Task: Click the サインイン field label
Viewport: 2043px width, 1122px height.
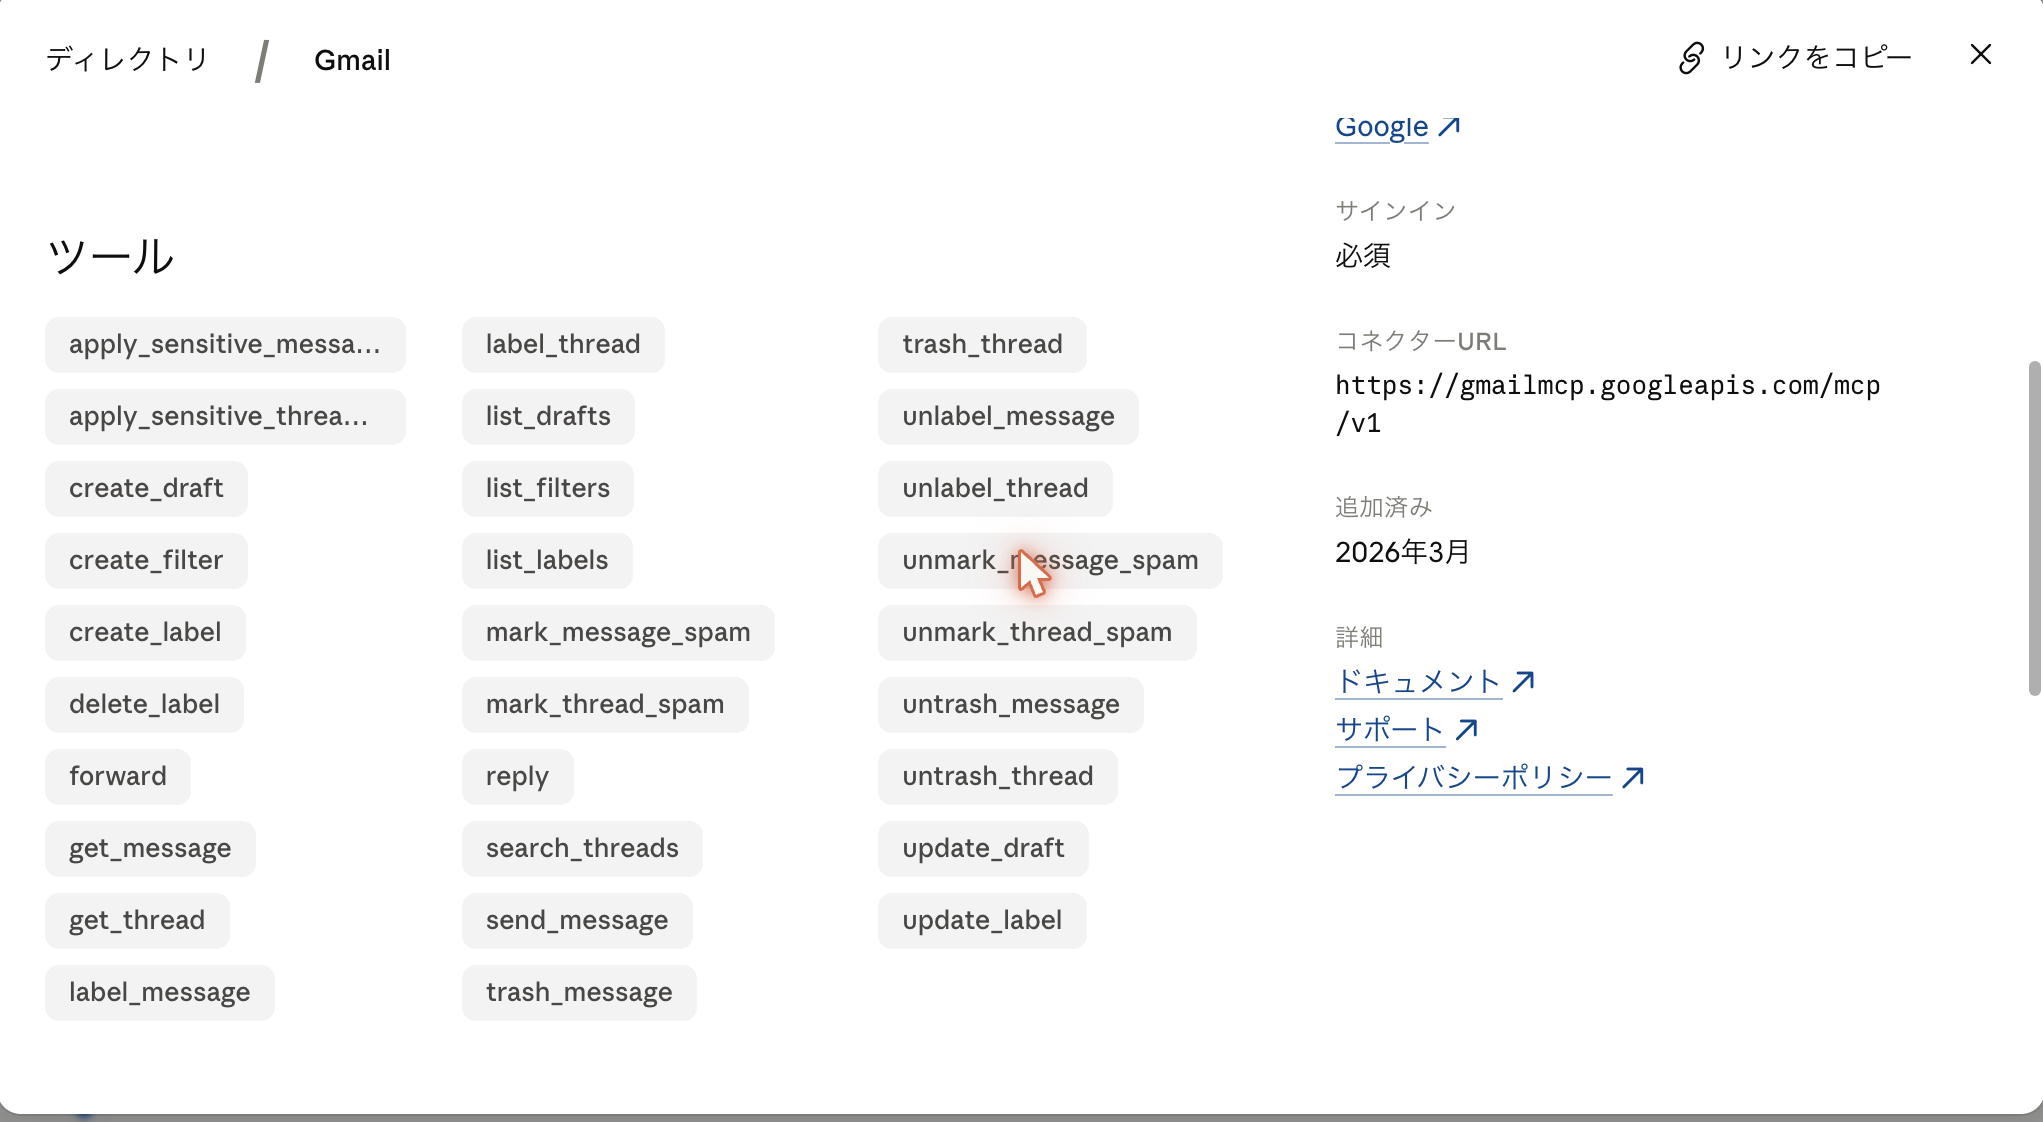Action: 1395,211
